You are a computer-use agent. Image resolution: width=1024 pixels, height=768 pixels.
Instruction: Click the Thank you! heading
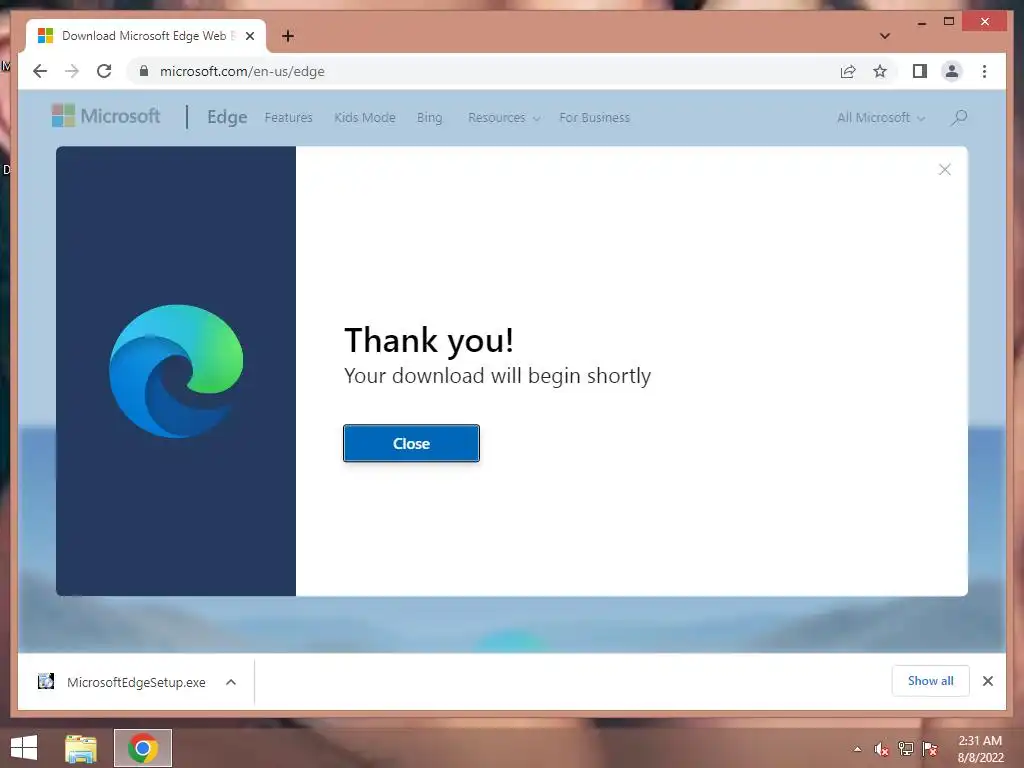pos(429,340)
